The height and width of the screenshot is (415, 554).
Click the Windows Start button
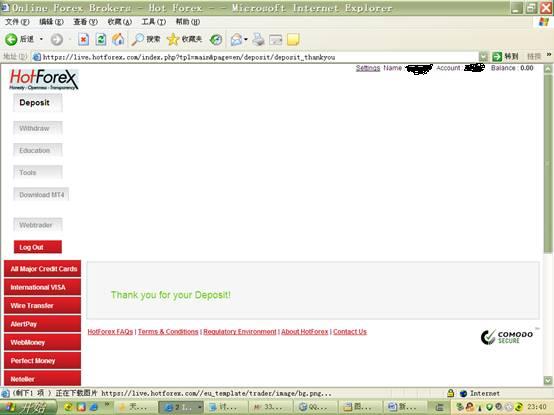point(28,407)
